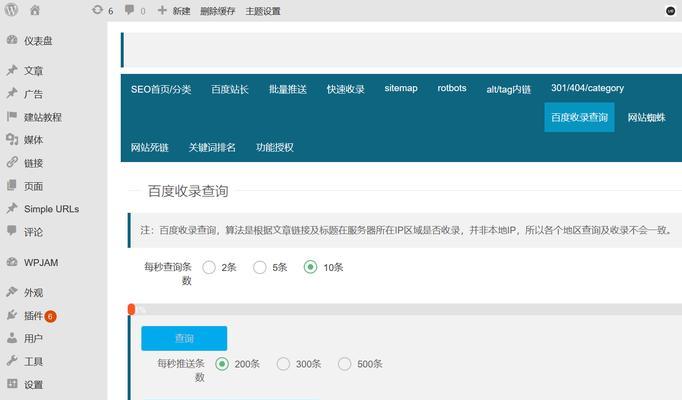Open the user avatar at top right
Viewport: 682px width, 400px height.
[x=670, y=11]
